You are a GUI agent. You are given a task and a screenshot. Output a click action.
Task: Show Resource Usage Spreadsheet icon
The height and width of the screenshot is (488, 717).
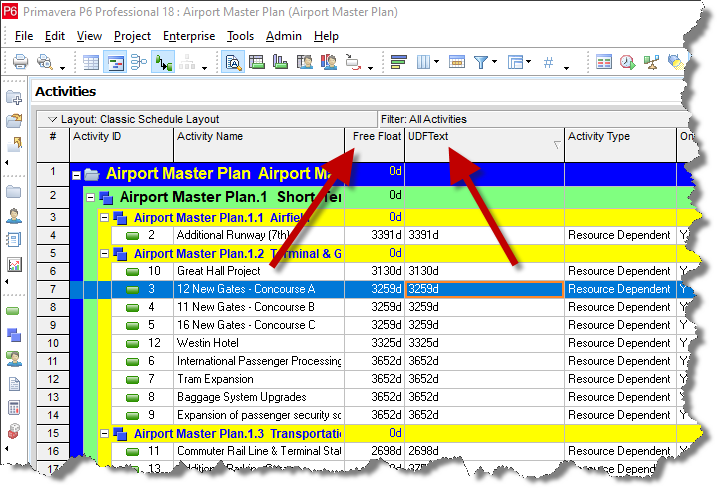[x=305, y=62]
